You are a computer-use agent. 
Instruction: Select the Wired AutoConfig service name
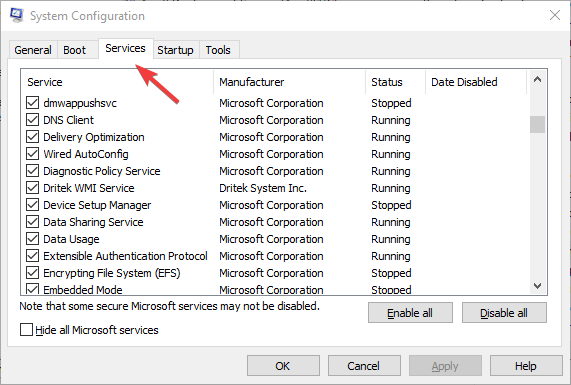coord(86,154)
